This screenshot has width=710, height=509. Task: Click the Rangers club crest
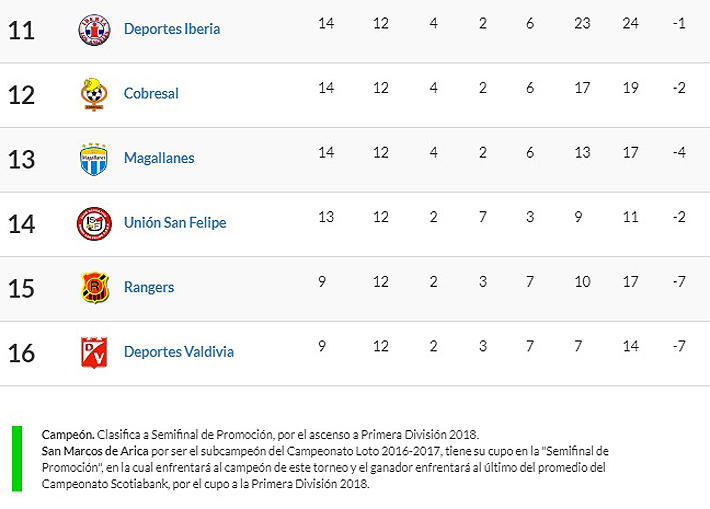coord(94,288)
